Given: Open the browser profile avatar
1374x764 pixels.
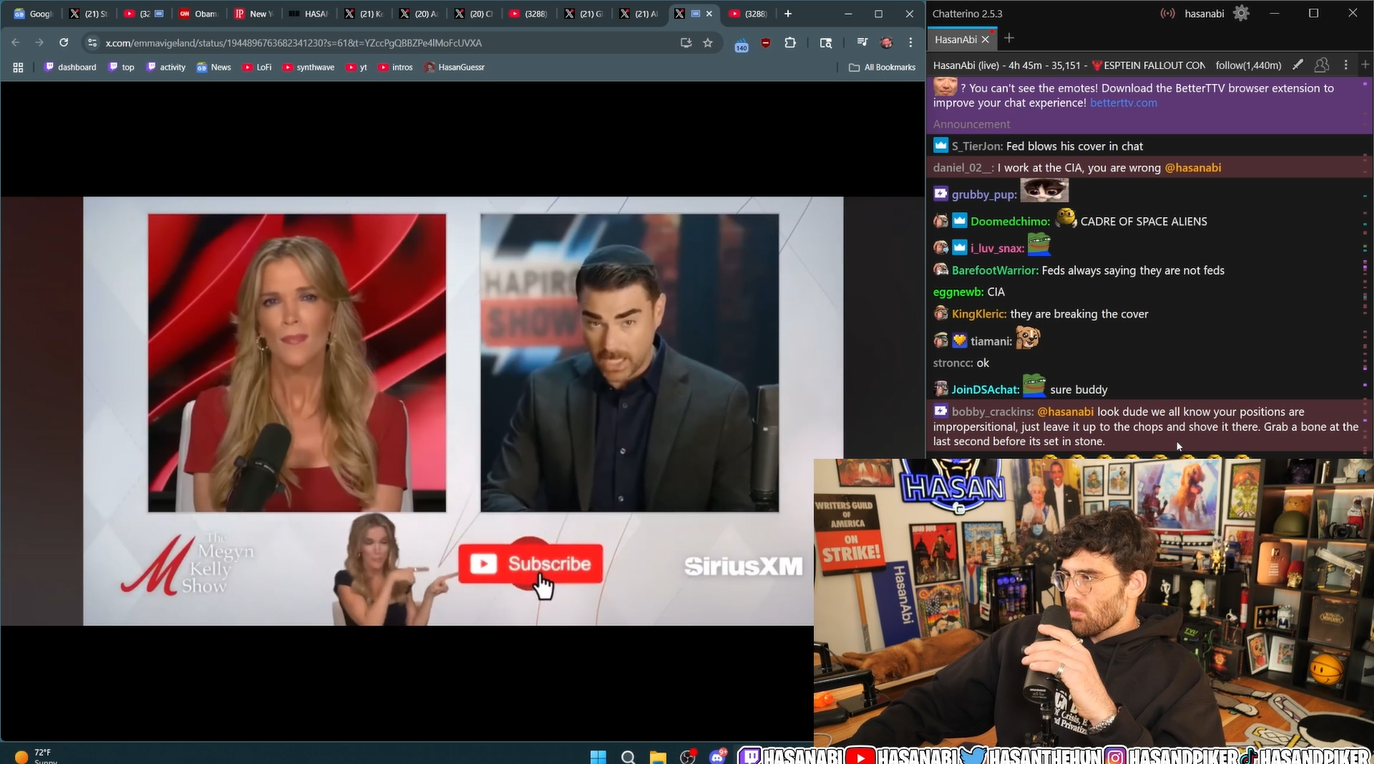Looking at the screenshot, I should [886, 43].
